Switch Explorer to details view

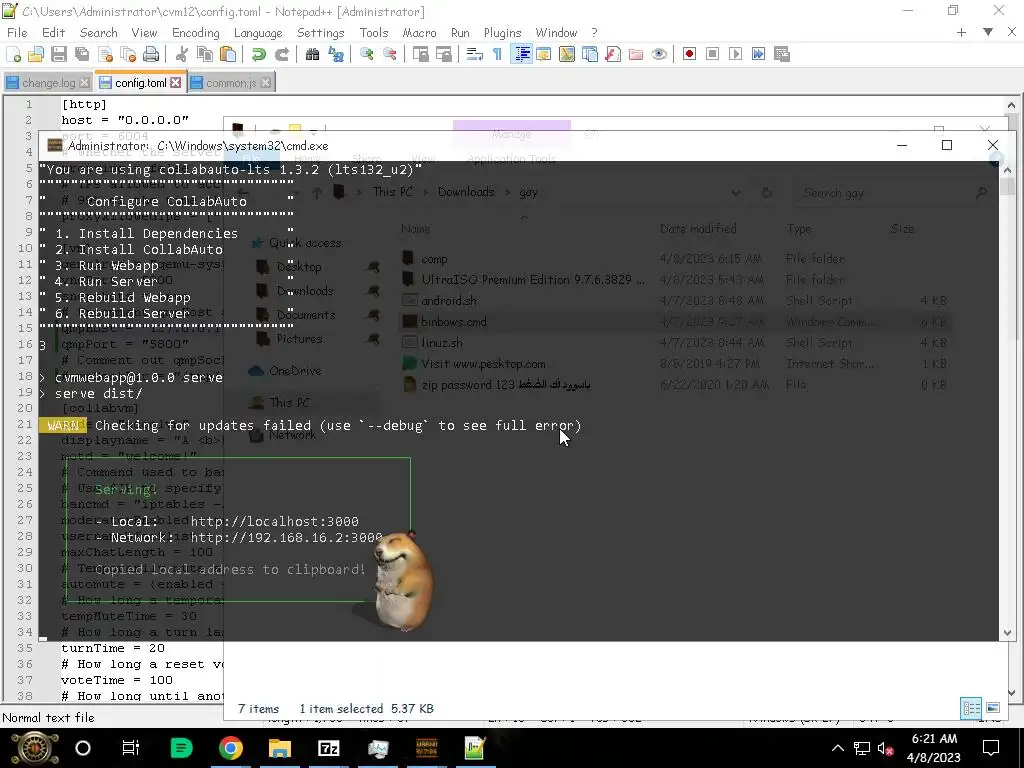click(971, 708)
